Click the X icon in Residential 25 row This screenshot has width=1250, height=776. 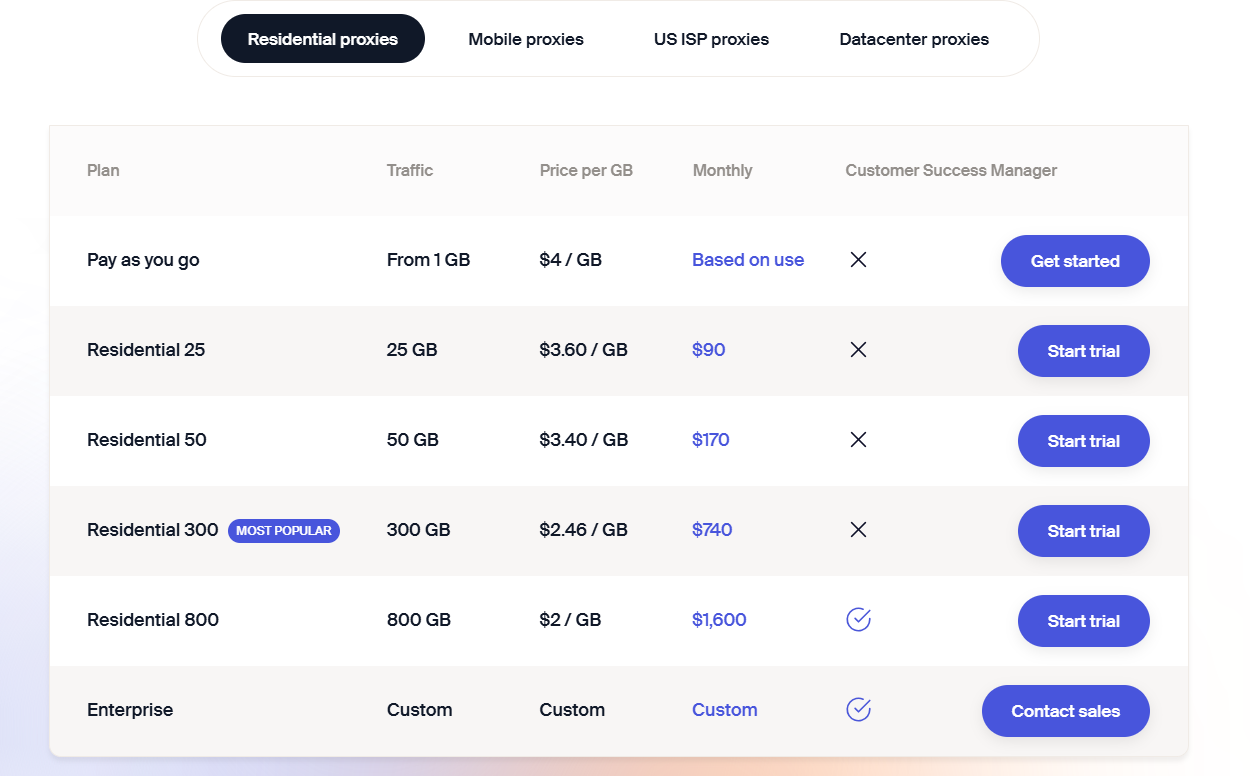point(858,350)
